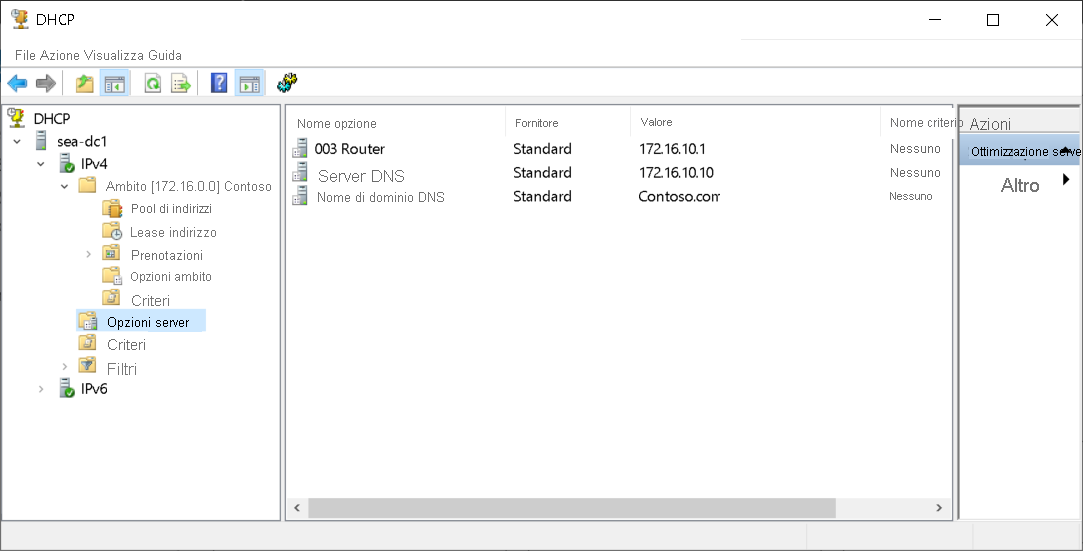Viewport: 1083px width, 551px height.
Task: Click Nessuno in the 003 Router row
Action: [915, 148]
